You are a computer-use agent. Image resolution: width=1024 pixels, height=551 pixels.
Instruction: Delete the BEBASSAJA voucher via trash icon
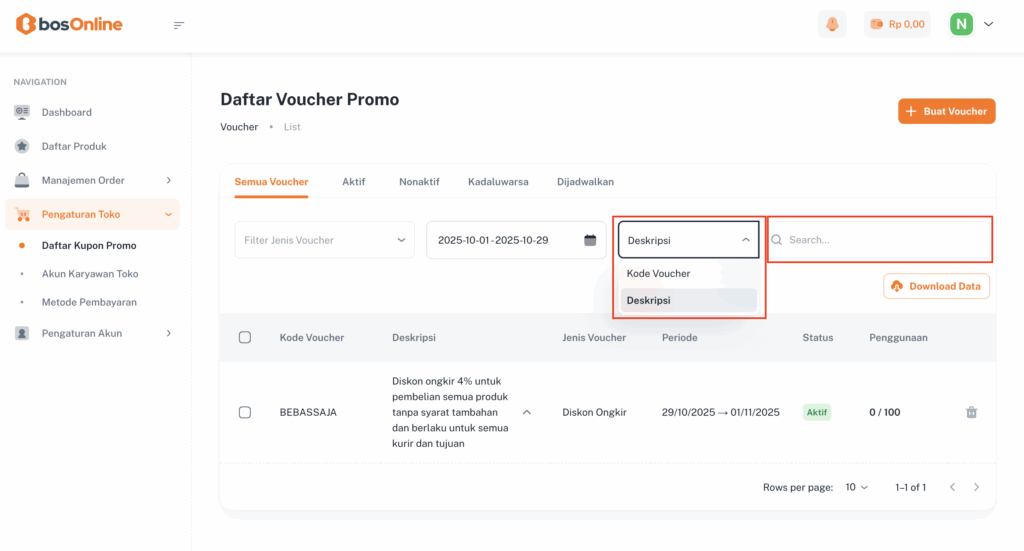971,412
